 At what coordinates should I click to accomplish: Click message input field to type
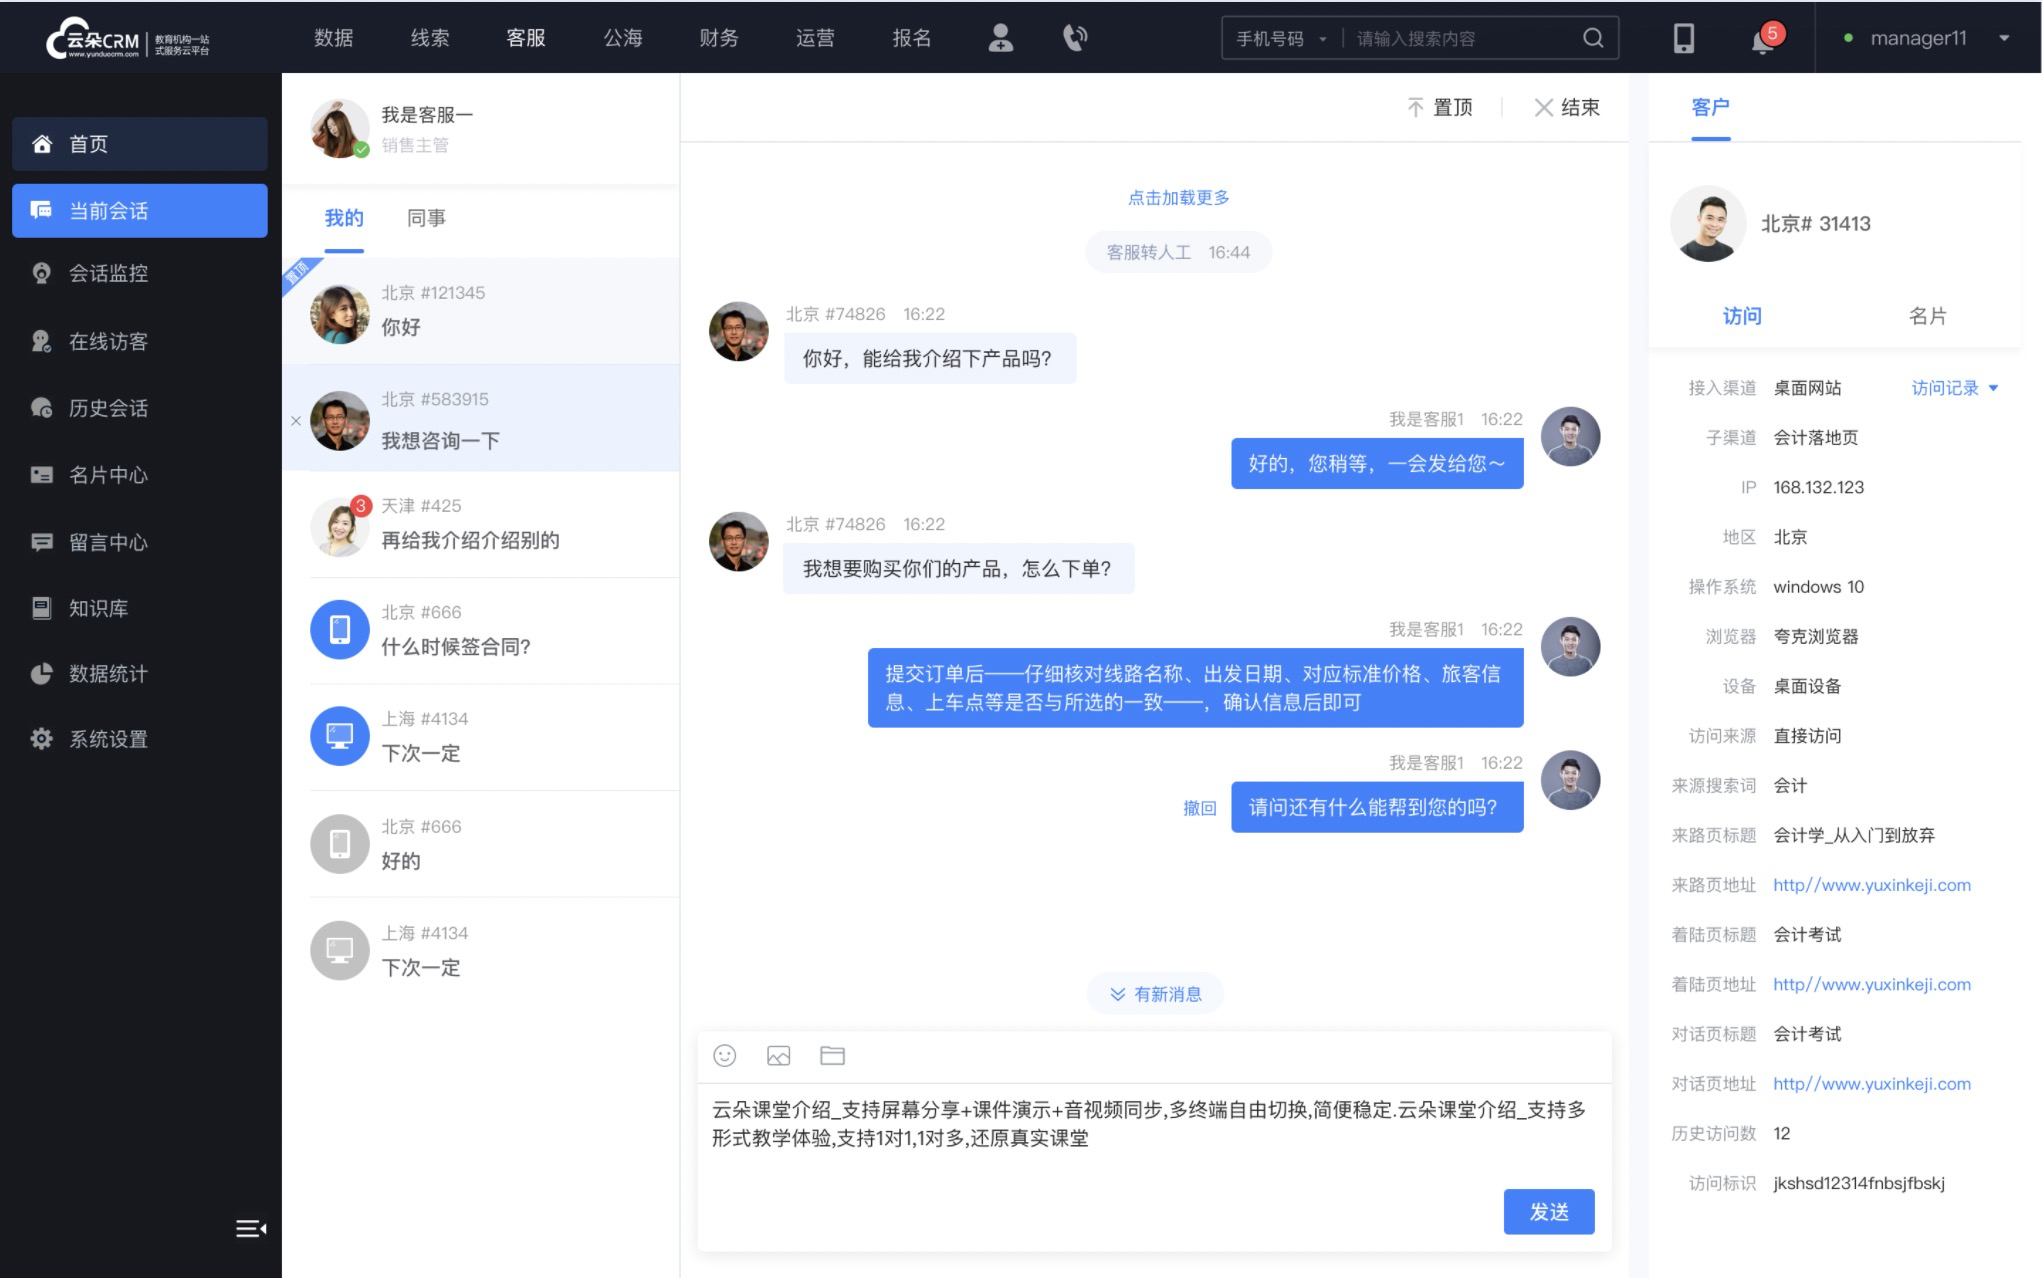[1148, 1148]
